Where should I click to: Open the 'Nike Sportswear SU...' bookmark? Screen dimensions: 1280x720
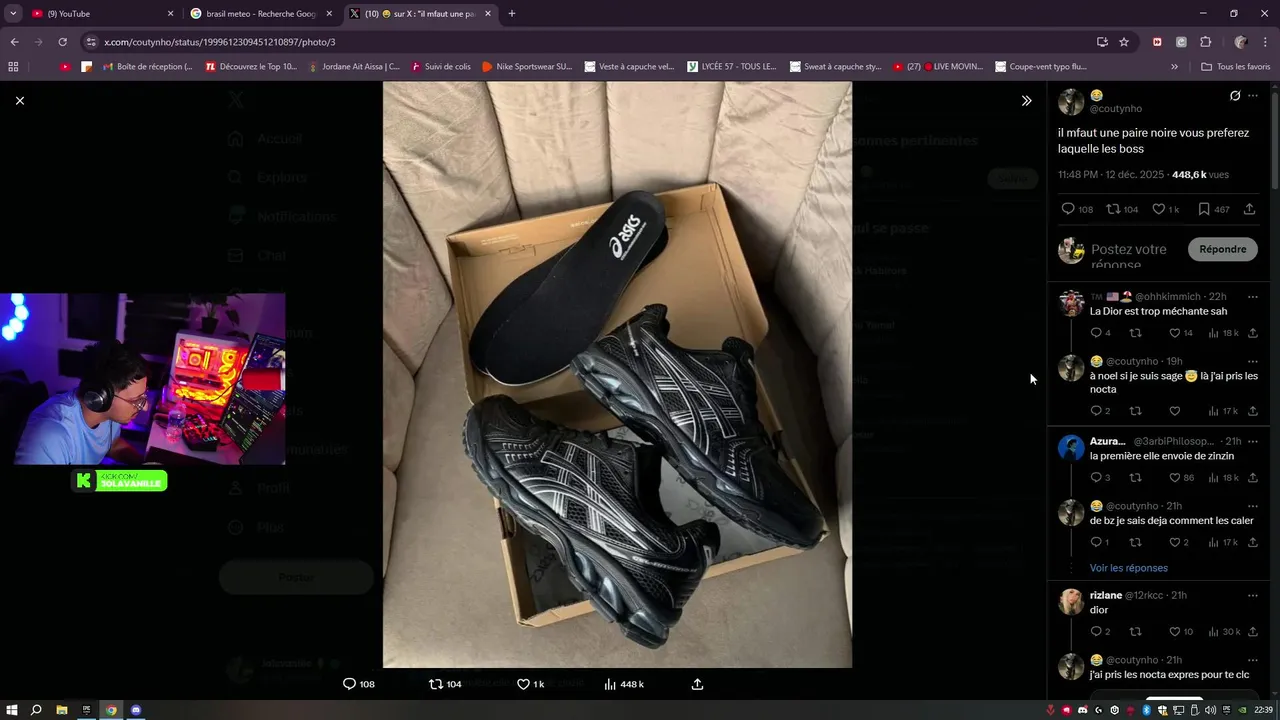(527, 67)
